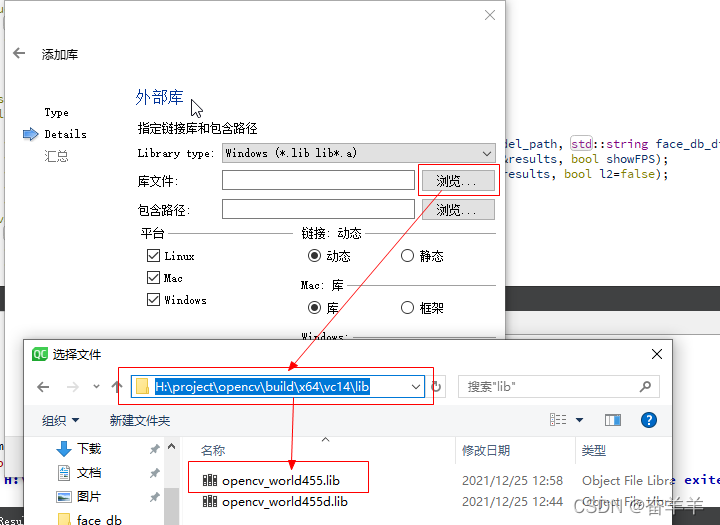
Task: Open 图片 in quick access
Action: 89,497
